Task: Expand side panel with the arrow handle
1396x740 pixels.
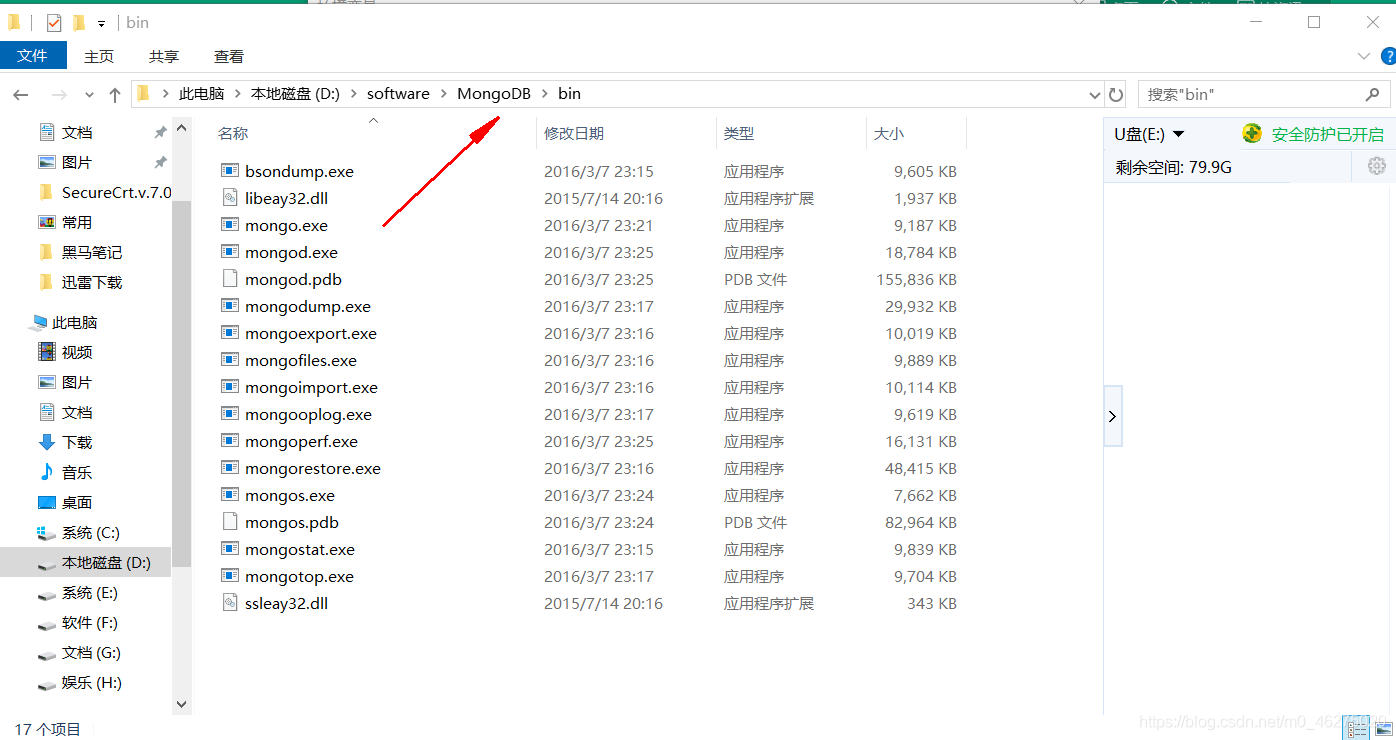Action: click(1113, 416)
